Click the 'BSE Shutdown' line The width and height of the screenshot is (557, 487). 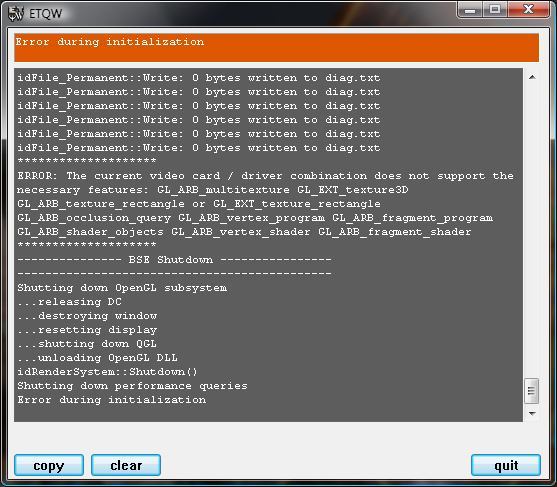pyautogui.click(x=174, y=260)
